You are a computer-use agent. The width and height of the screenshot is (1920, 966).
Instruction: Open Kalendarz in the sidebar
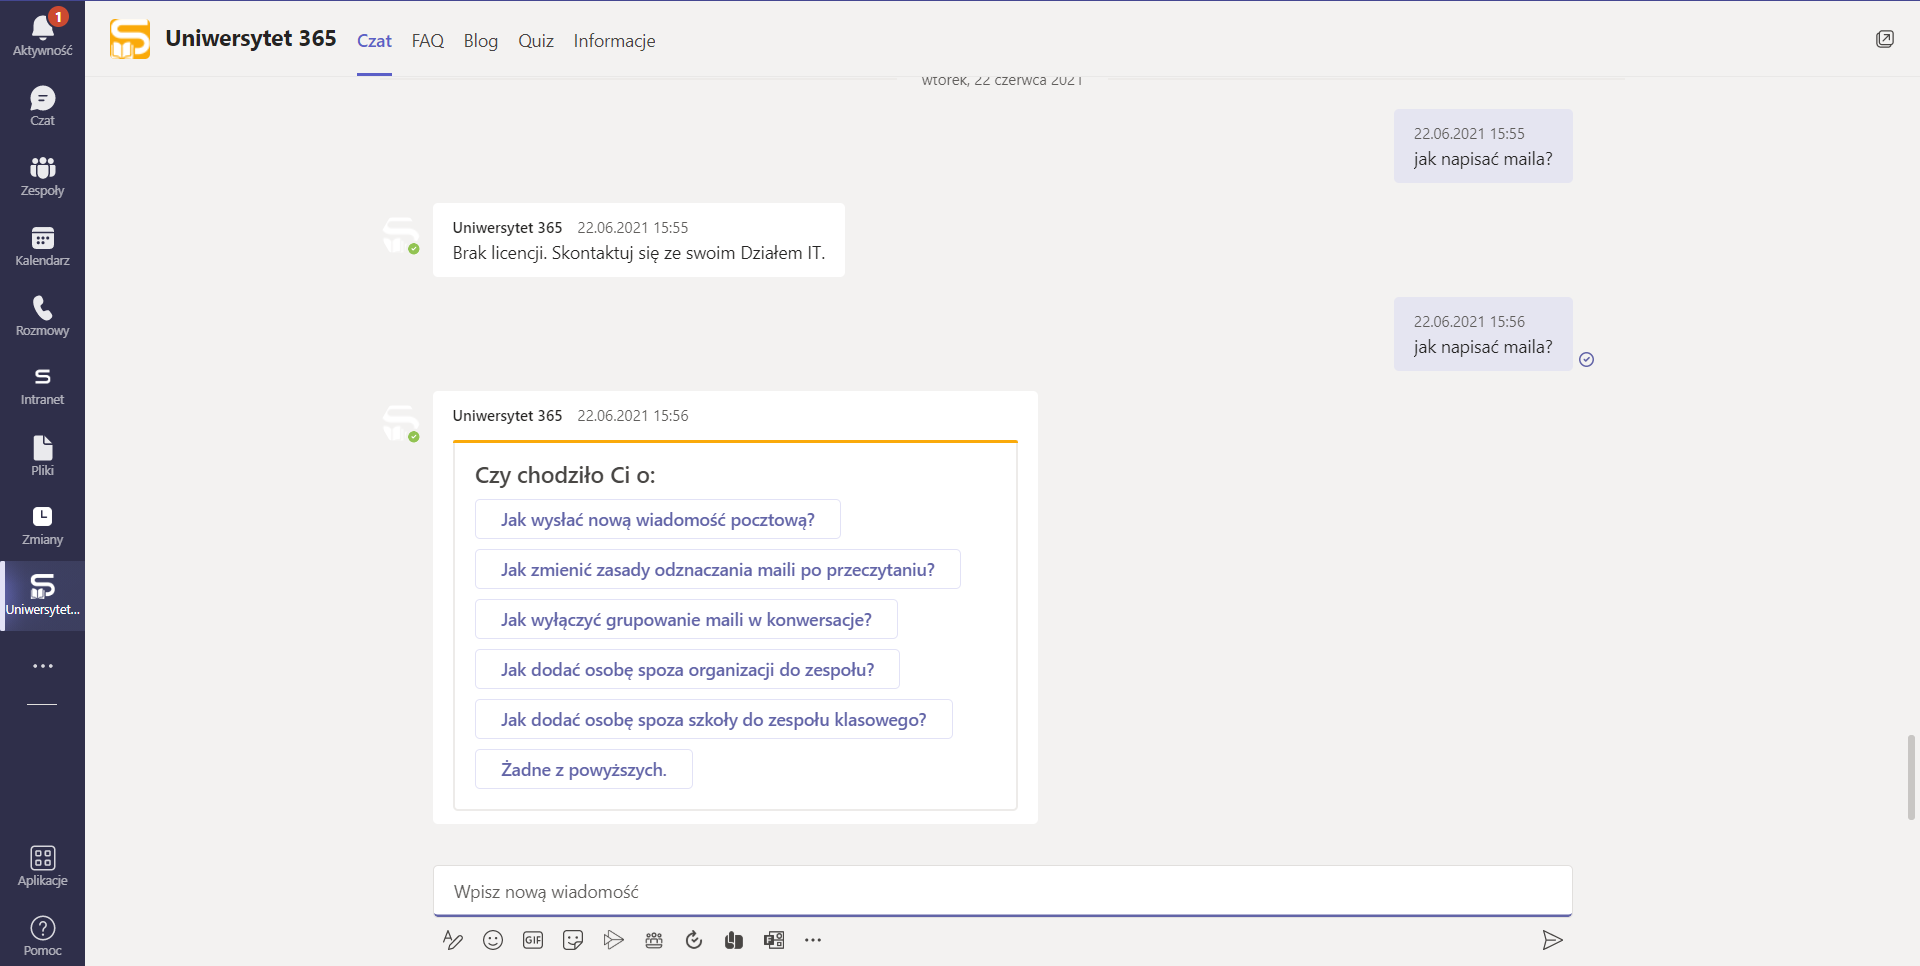tap(42, 246)
